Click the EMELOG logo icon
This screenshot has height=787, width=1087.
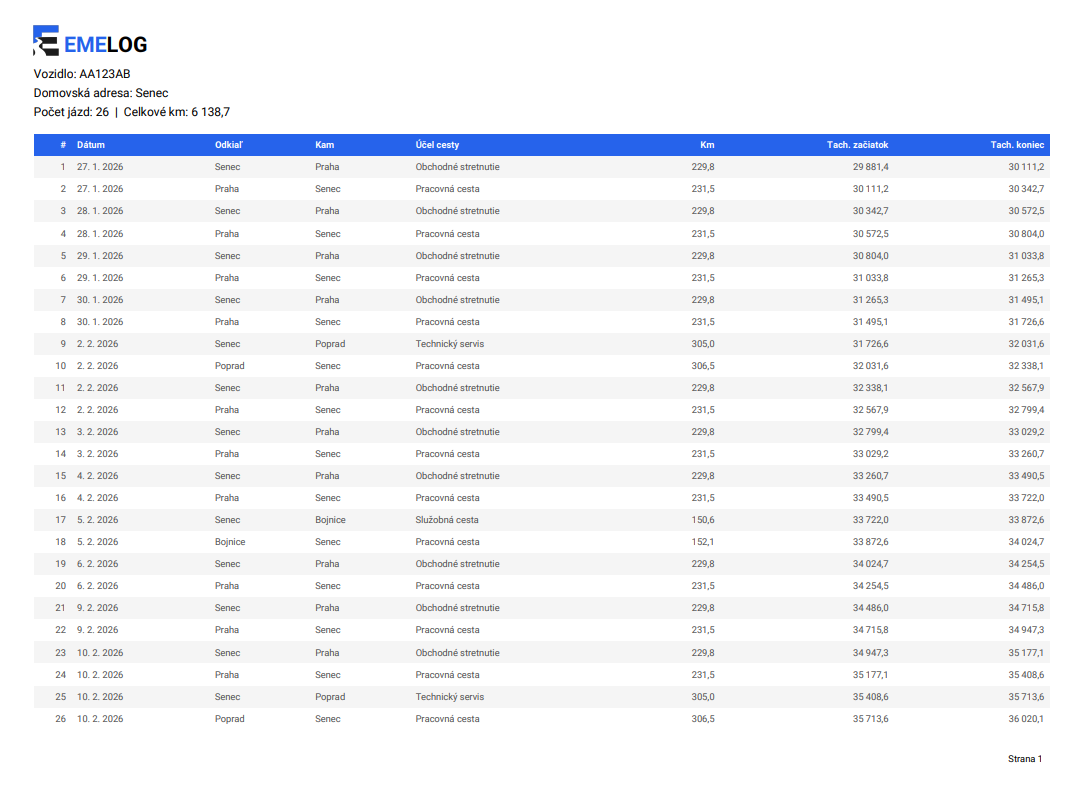[x=46, y=41]
